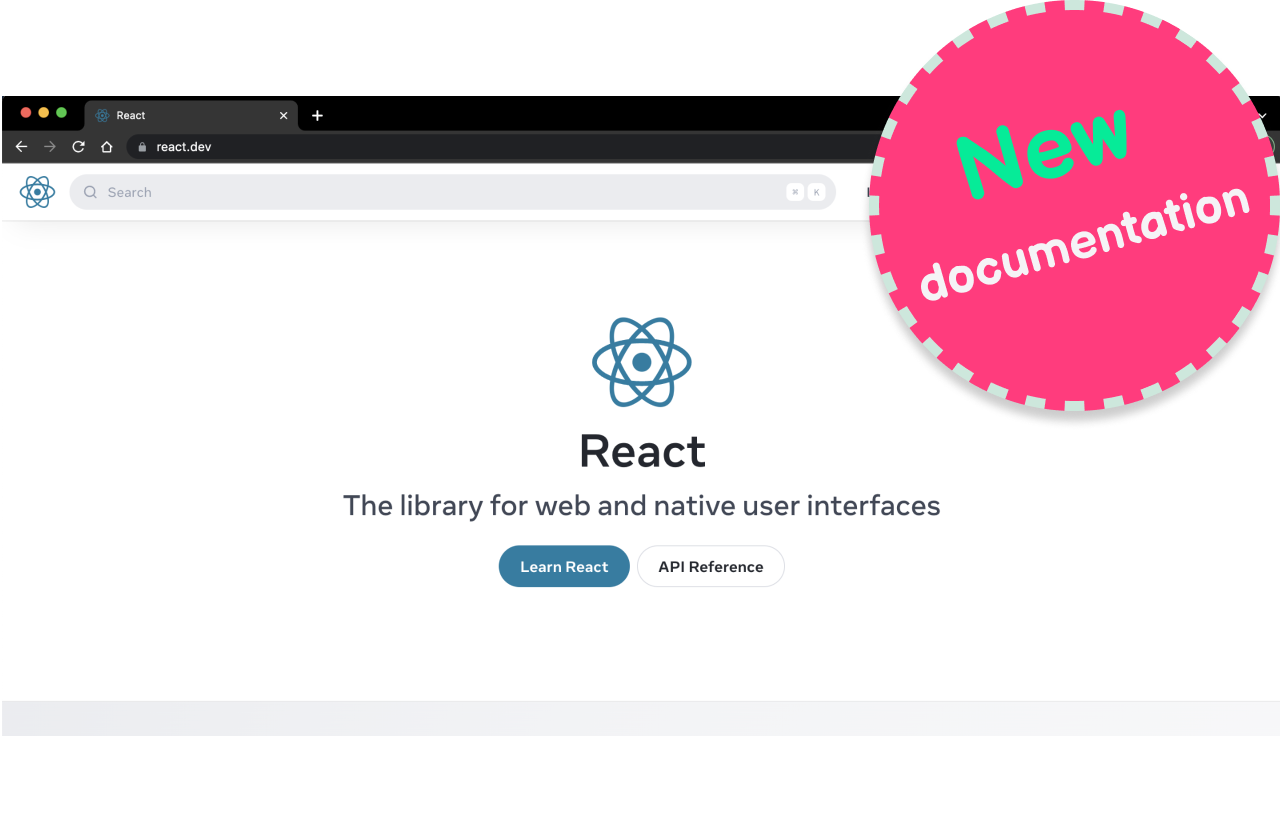
Task: Click the browser back arrow
Action: pos(21,147)
